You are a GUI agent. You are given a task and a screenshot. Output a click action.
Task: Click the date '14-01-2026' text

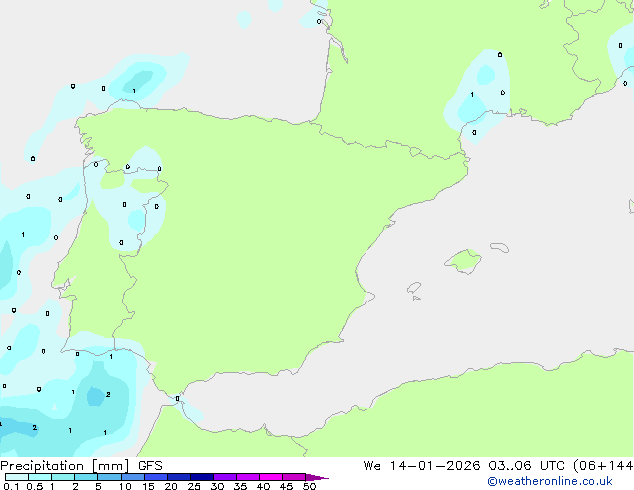435,466
